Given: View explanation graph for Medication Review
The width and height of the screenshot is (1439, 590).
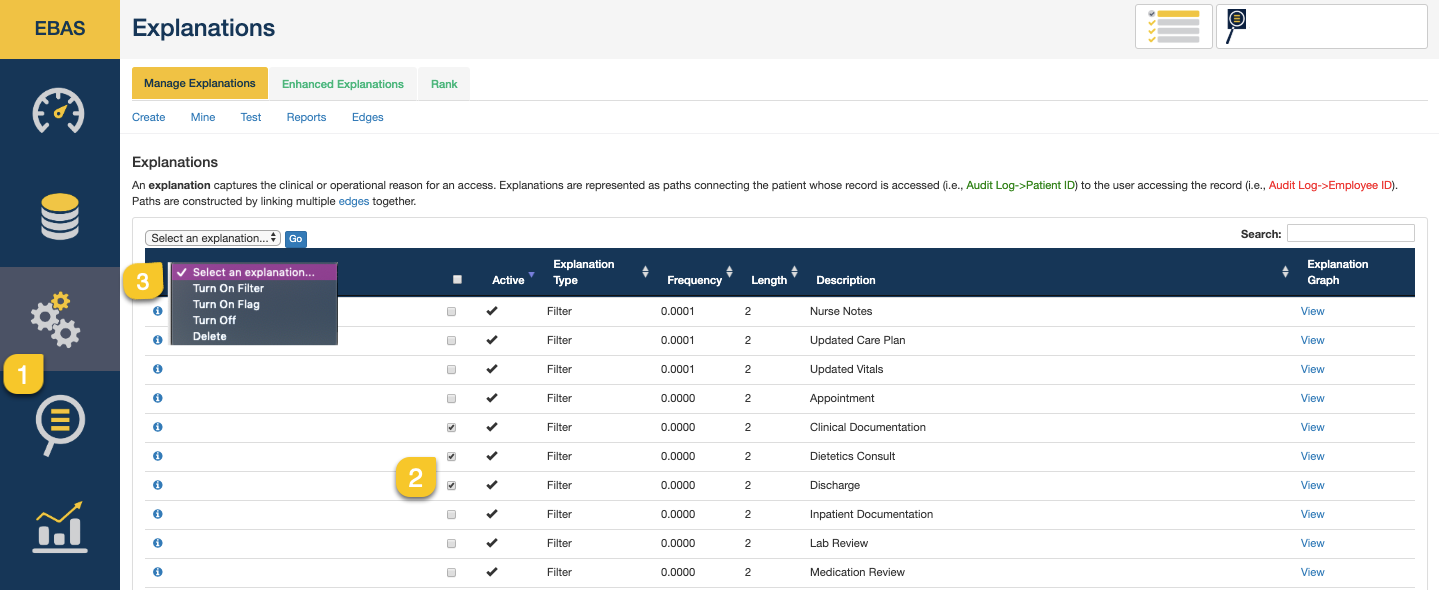Looking at the screenshot, I should 1312,572.
